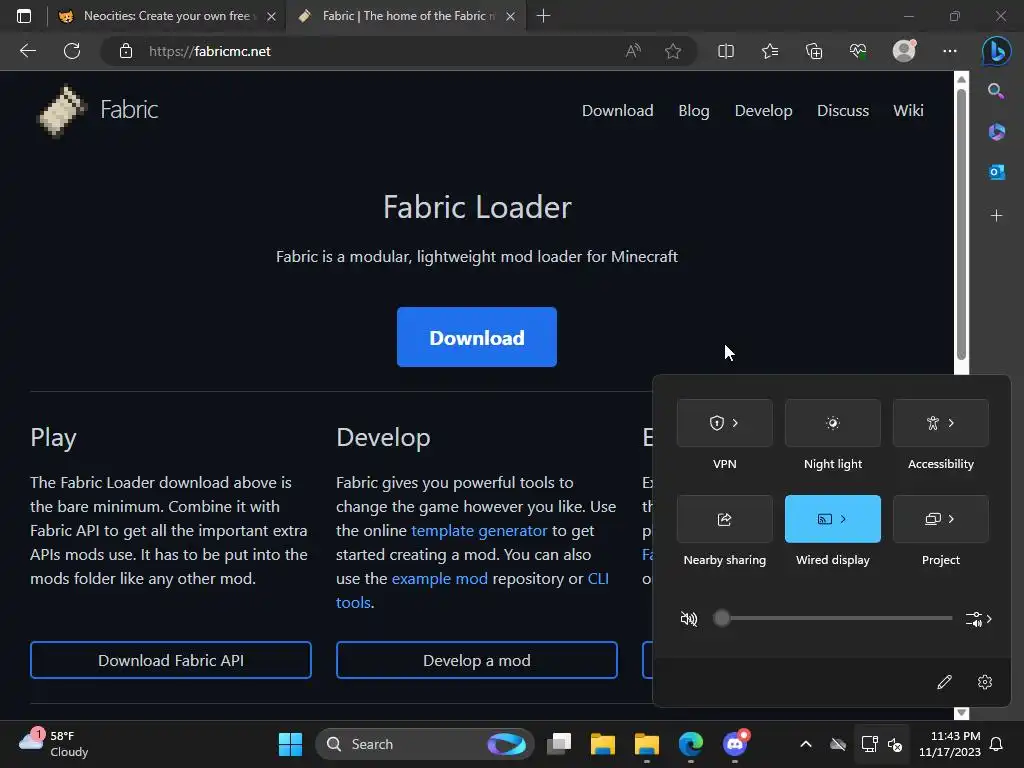Click the Develop a mod button

point(477,660)
